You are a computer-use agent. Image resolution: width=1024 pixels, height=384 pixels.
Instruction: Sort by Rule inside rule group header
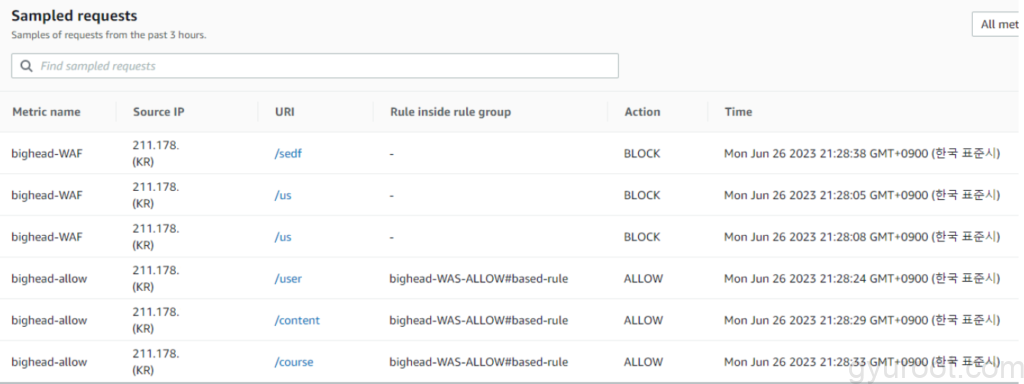click(x=451, y=112)
